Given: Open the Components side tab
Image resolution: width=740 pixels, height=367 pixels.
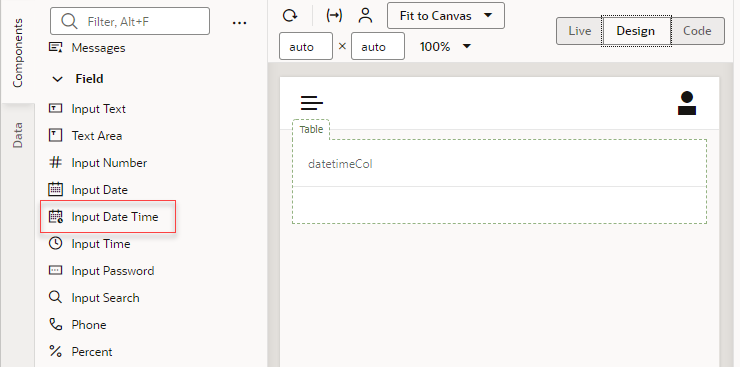Looking at the screenshot, I should pyautogui.click(x=18, y=53).
